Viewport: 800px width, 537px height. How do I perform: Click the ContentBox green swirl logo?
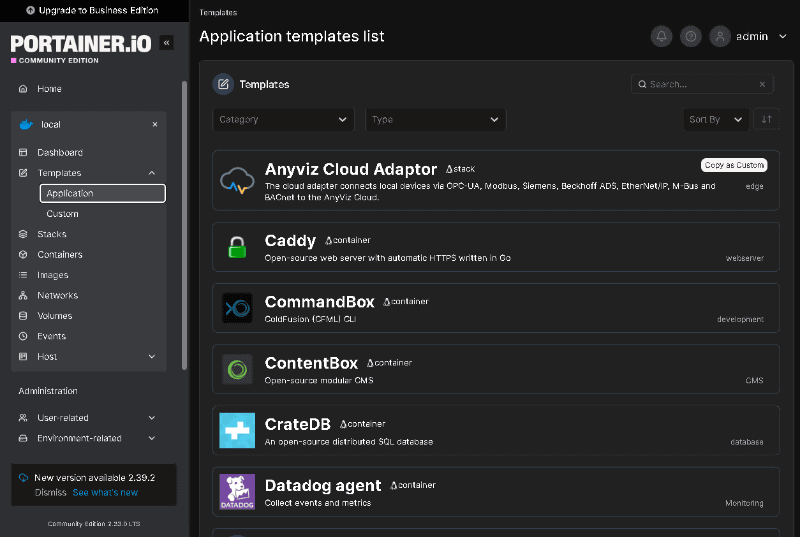pyautogui.click(x=237, y=369)
